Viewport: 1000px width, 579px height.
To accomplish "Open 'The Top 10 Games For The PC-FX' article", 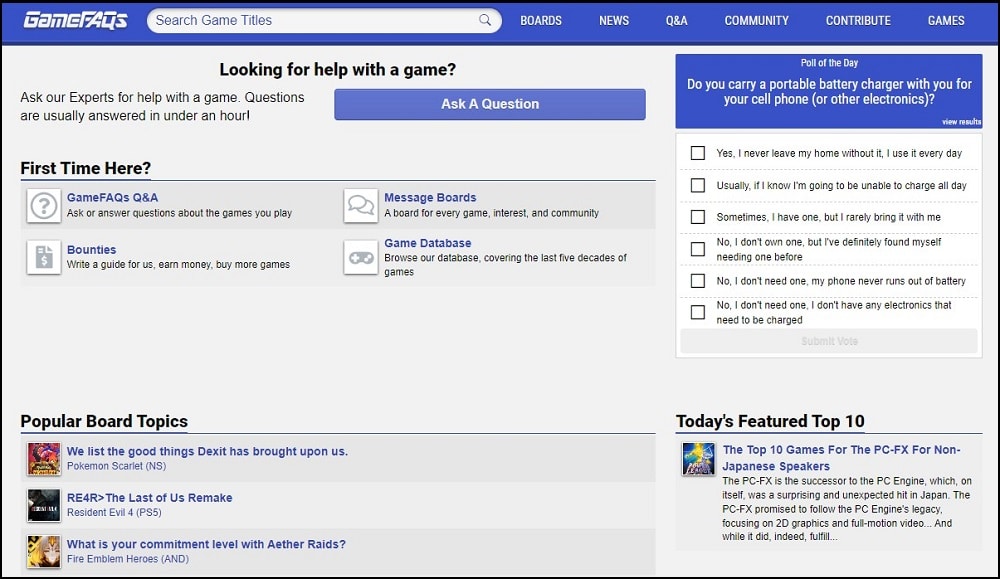I will pyautogui.click(x=841, y=458).
